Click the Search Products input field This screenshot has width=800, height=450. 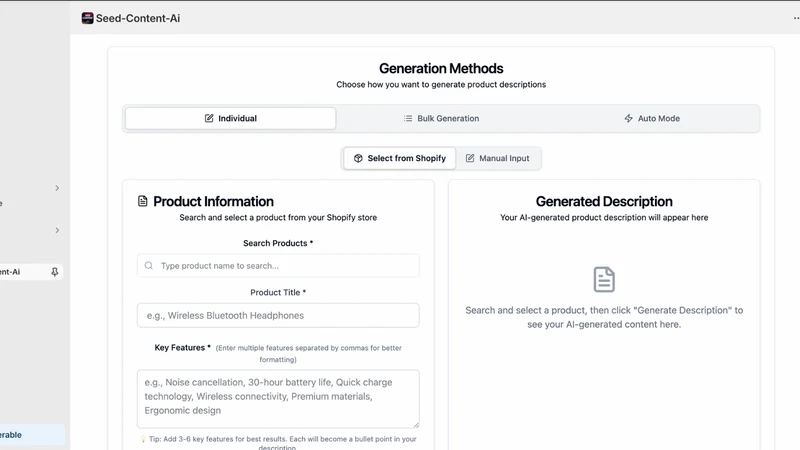[278, 266]
